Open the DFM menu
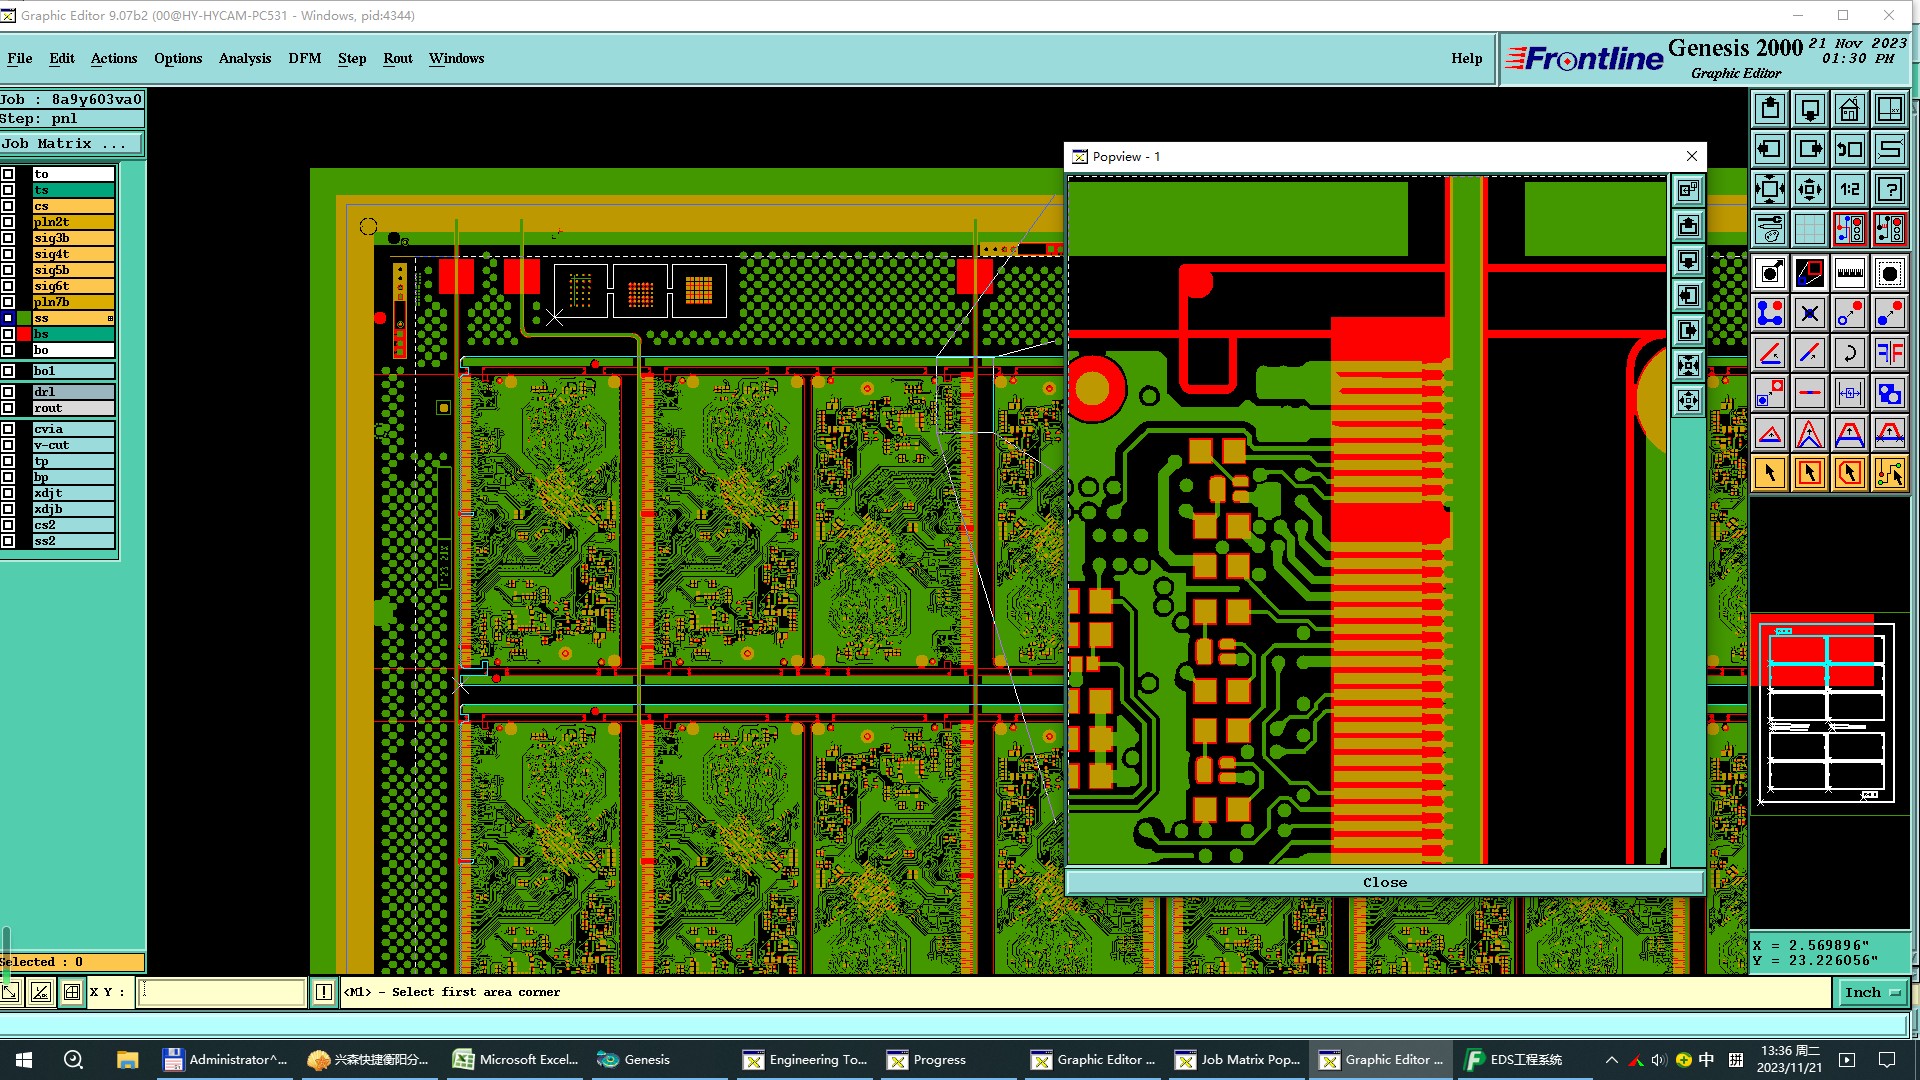The height and width of the screenshot is (1080, 1920). pyautogui.click(x=304, y=58)
